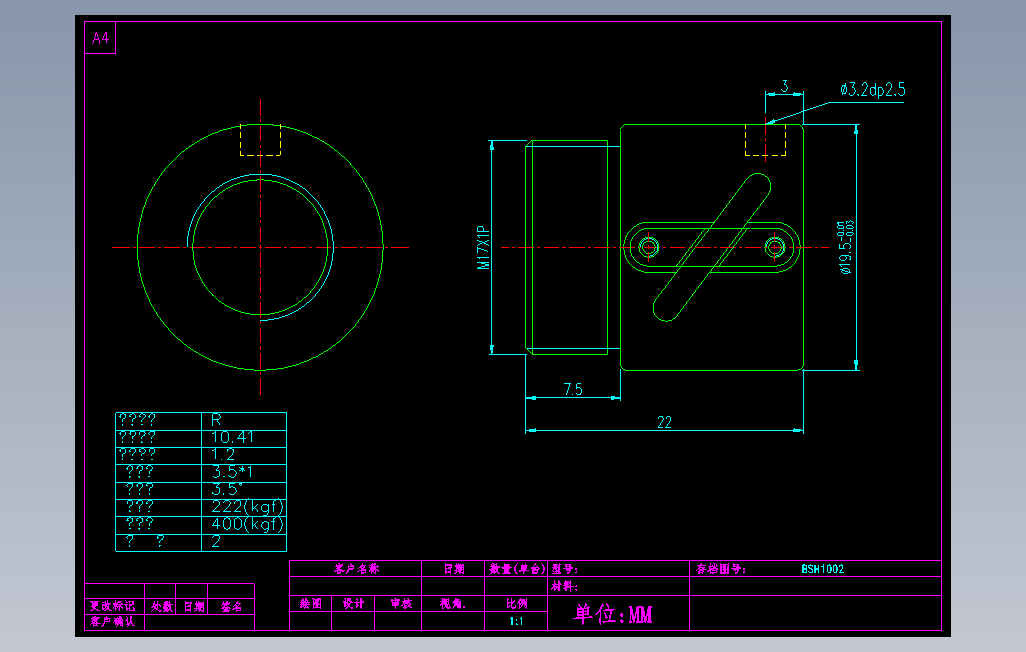Screen dimensions: 1026x652
Task: Select the 日期 header next to 客户名称
Action: [x=454, y=569]
